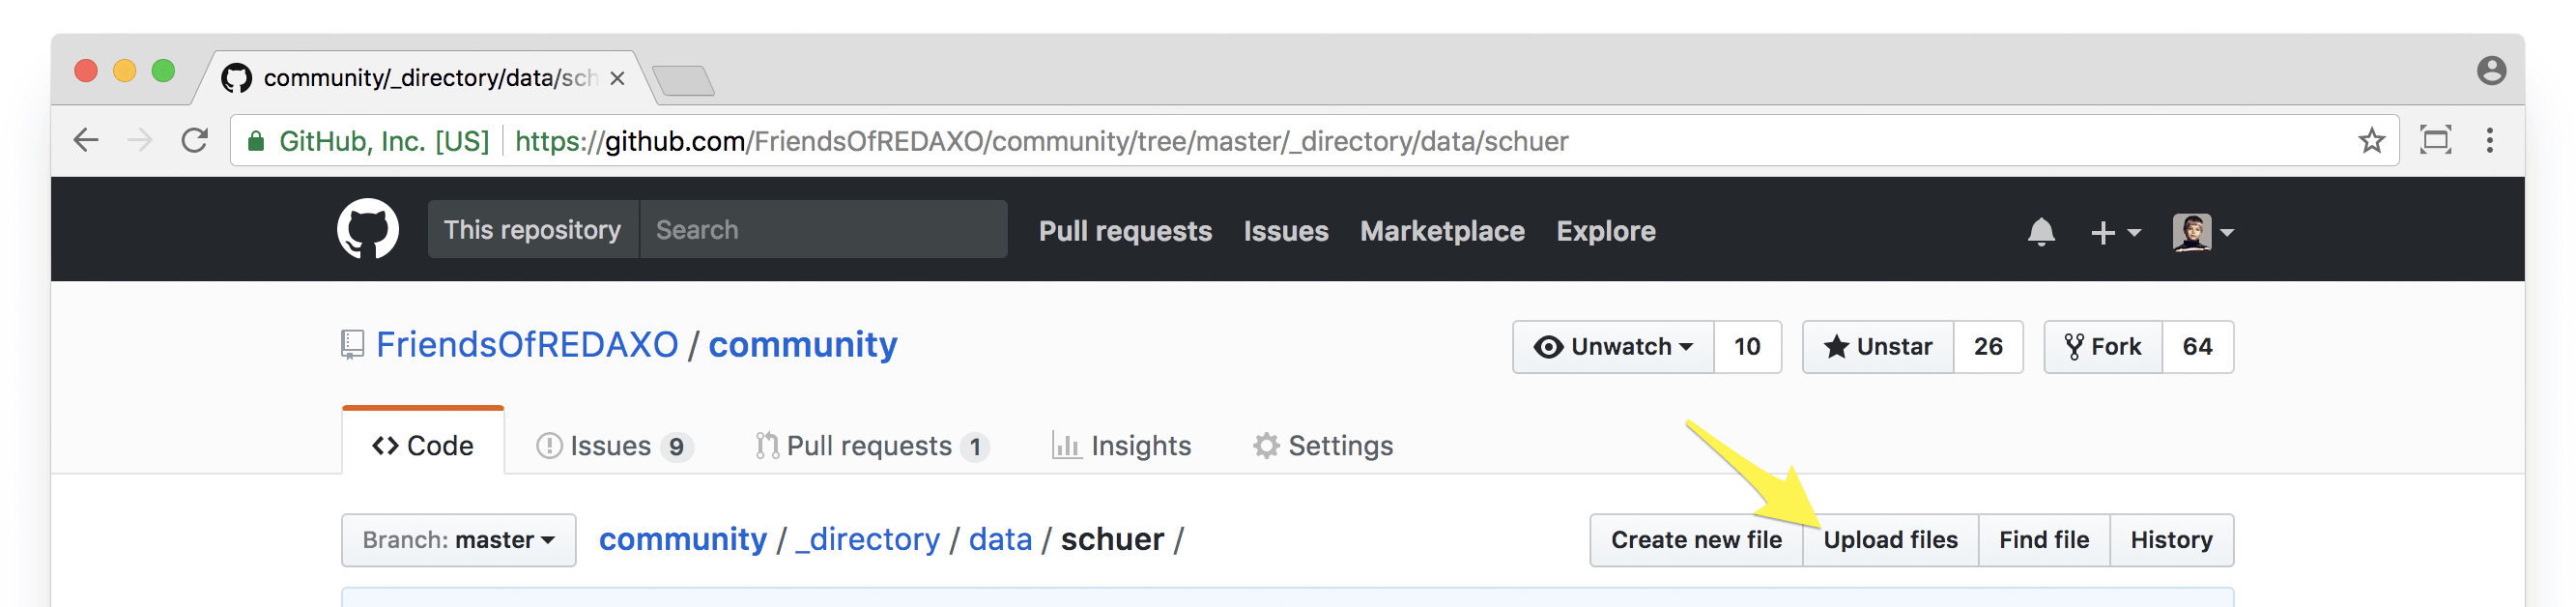Open the user avatar menu

[x=2202, y=232]
